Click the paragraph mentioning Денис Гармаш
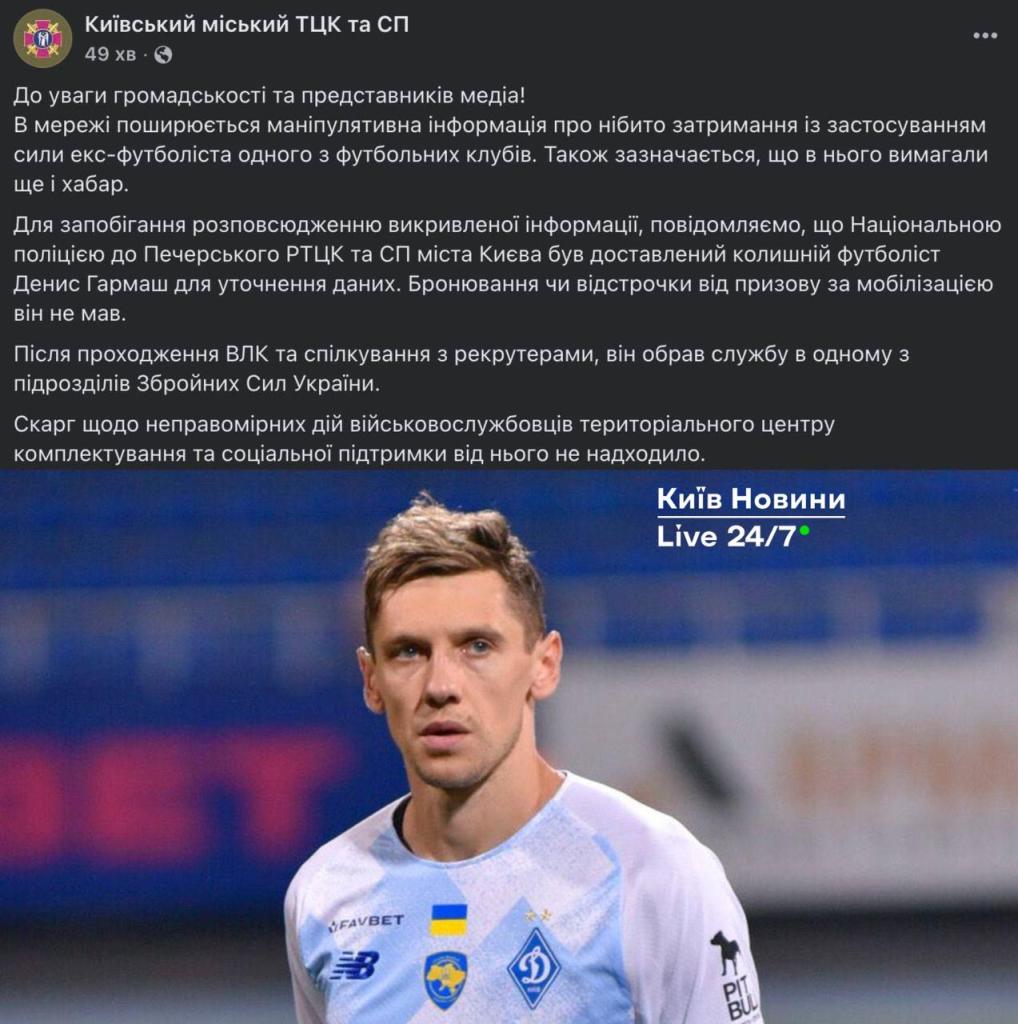The height and width of the screenshot is (1024, 1018). tap(507, 269)
